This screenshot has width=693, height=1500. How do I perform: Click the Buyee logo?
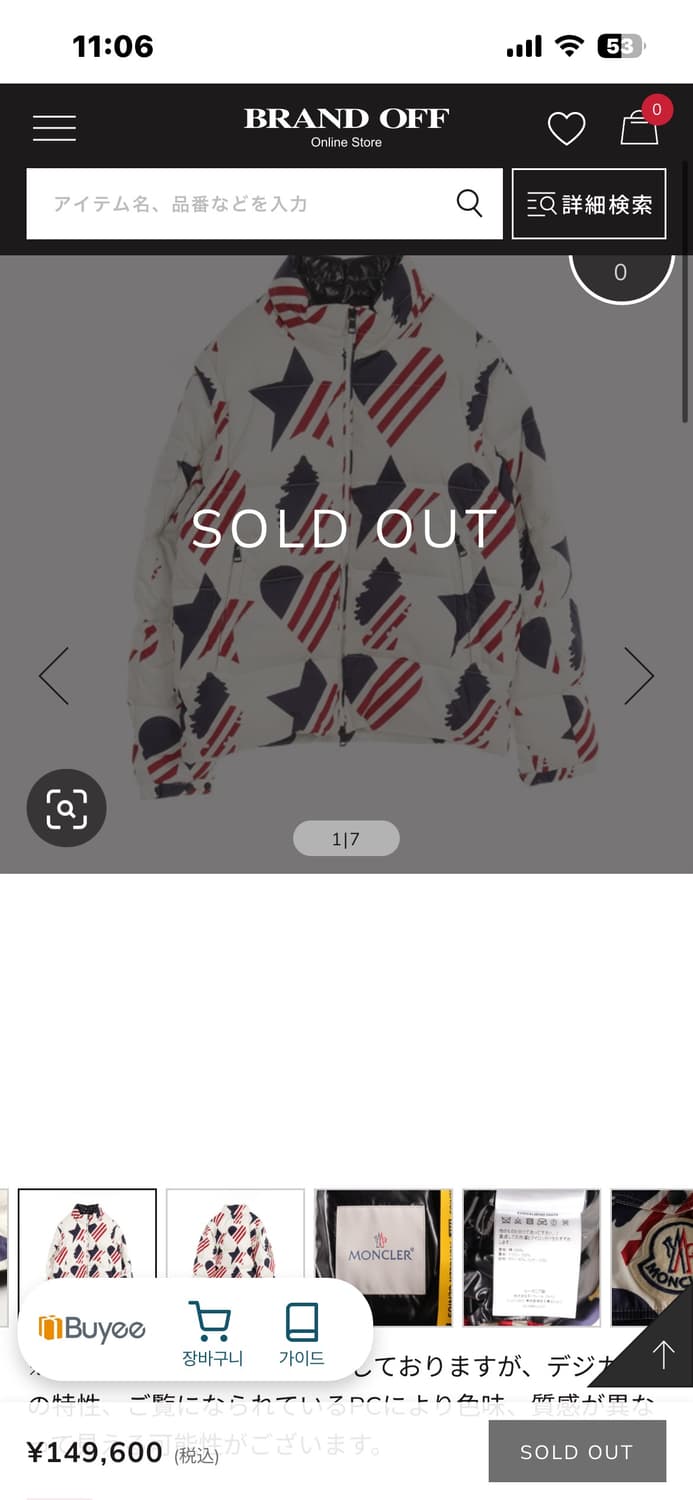click(92, 1328)
